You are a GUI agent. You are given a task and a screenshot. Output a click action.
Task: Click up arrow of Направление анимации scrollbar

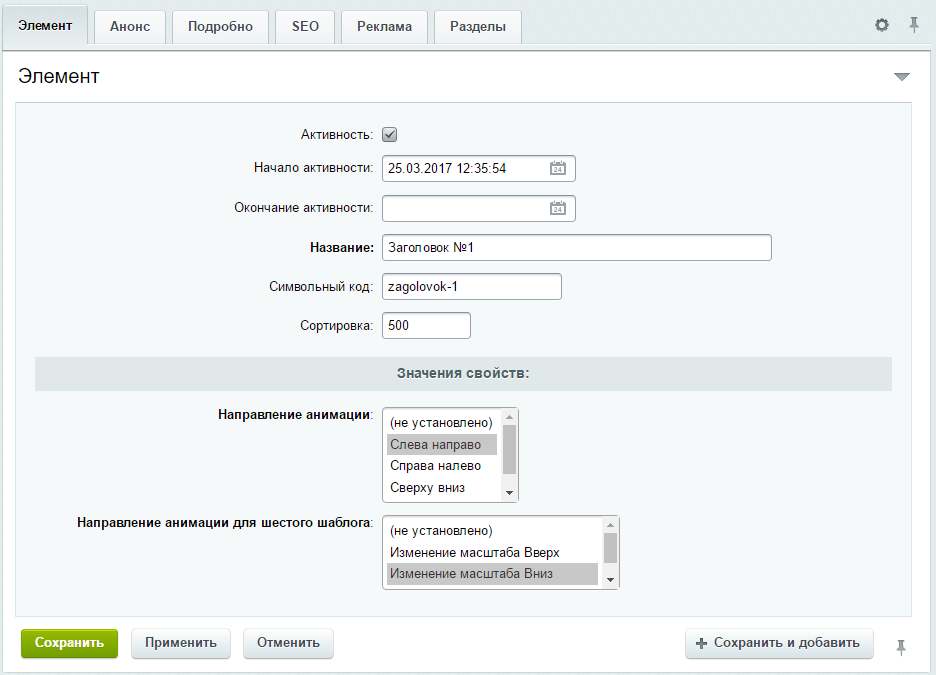click(509, 417)
